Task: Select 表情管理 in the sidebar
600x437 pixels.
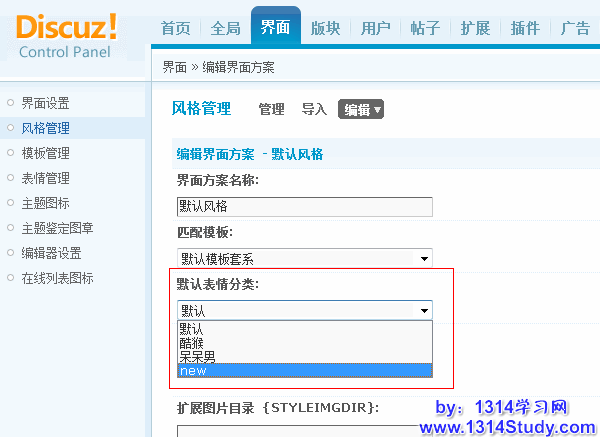Action: [x=45, y=178]
